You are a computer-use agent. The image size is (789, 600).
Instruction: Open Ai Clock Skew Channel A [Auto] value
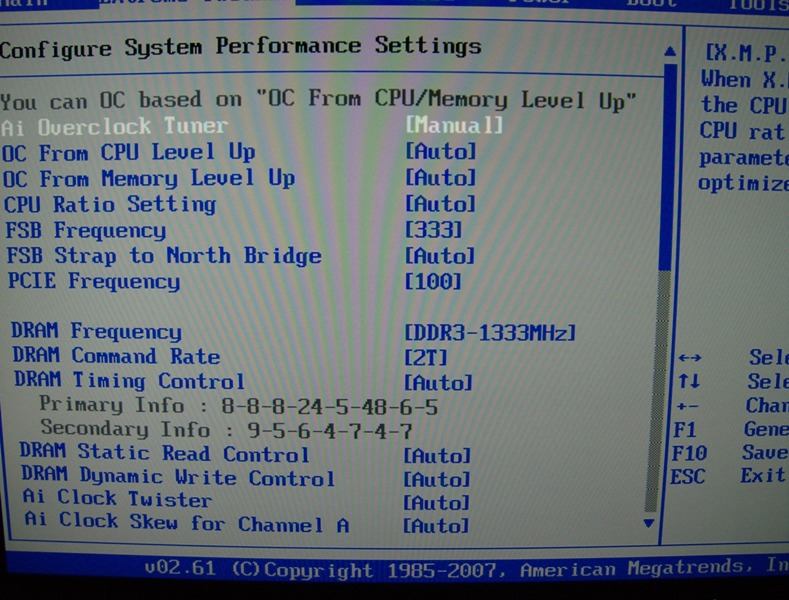point(436,526)
